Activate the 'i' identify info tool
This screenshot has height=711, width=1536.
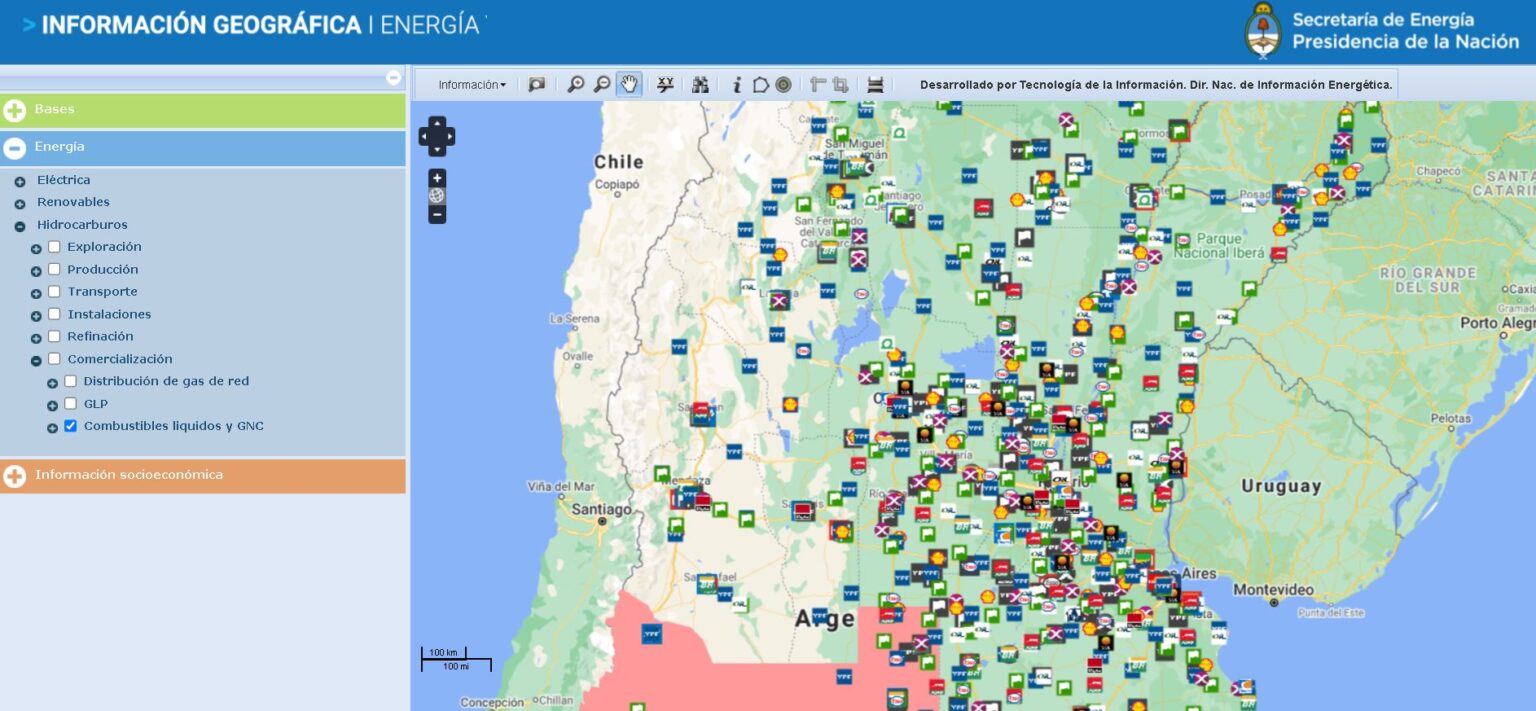click(737, 85)
